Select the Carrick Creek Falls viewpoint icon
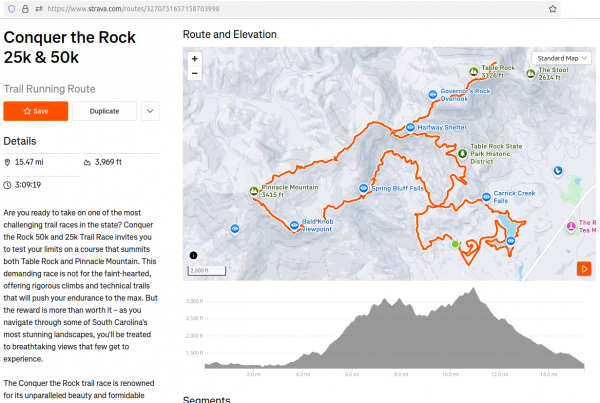The width and height of the screenshot is (600, 403). coord(486,197)
